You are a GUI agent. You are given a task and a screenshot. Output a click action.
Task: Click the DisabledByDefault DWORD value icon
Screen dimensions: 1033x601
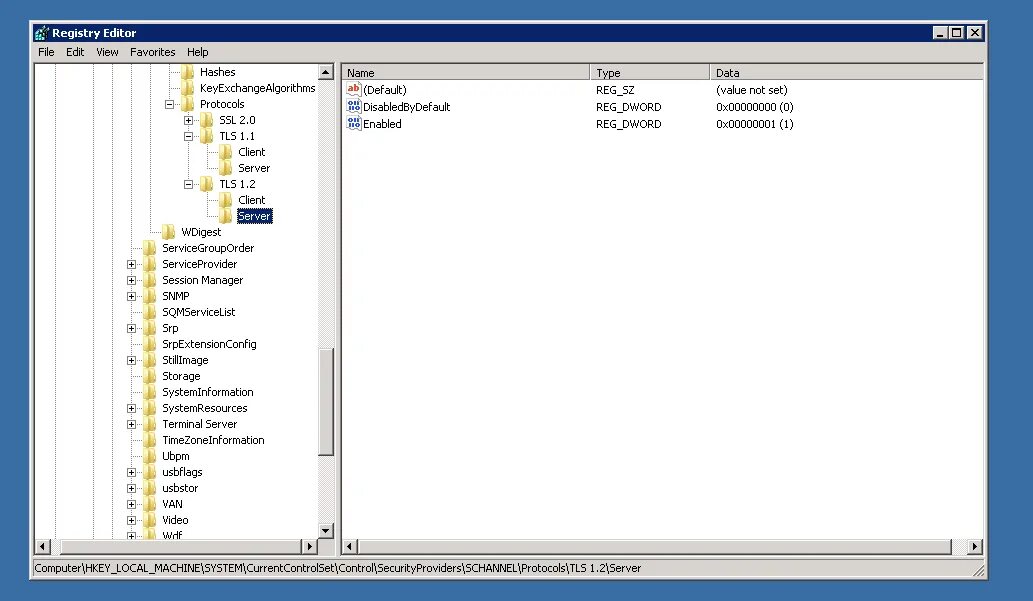(354, 106)
